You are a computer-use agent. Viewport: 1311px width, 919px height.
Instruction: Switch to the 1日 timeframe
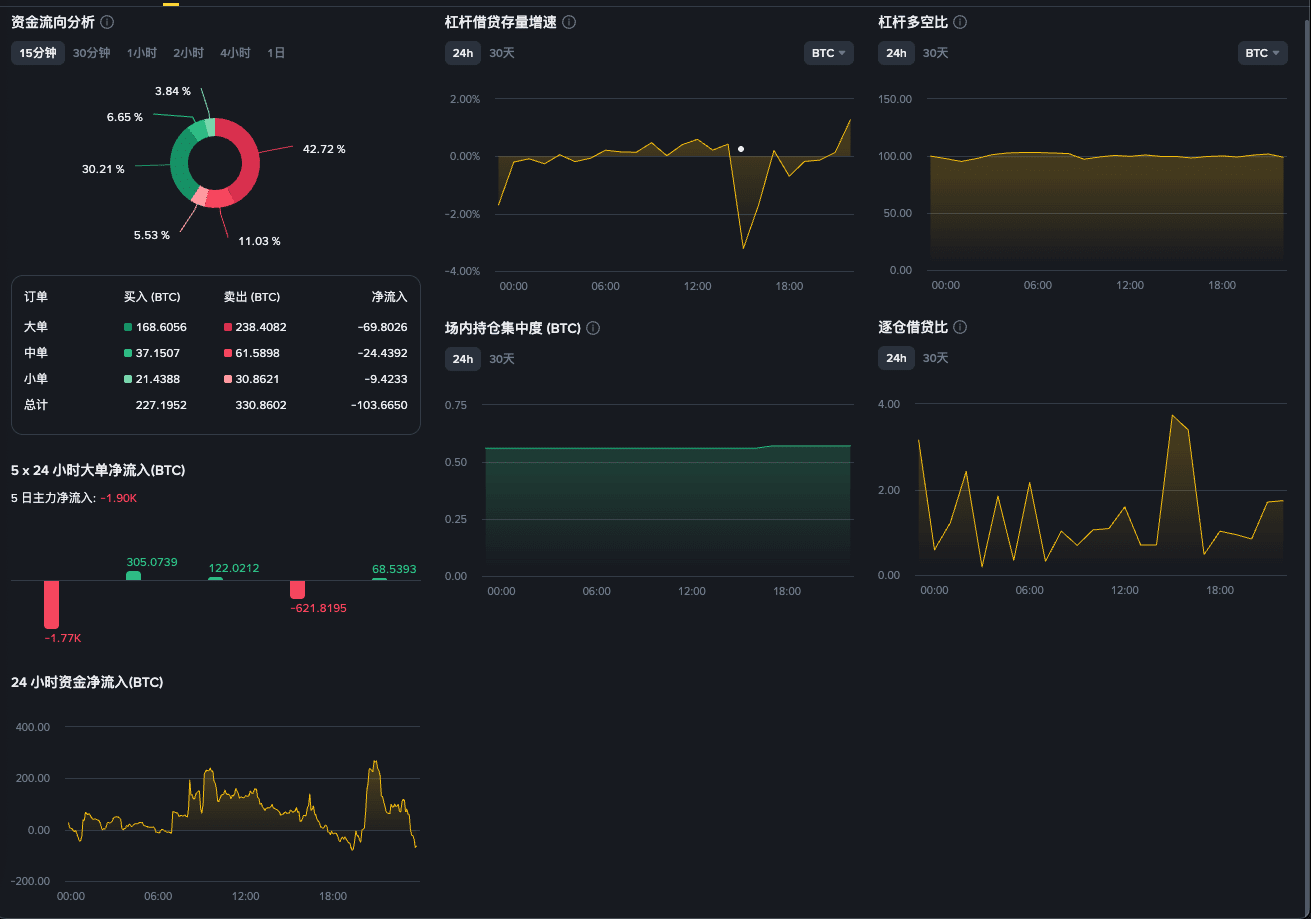pos(276,53)
